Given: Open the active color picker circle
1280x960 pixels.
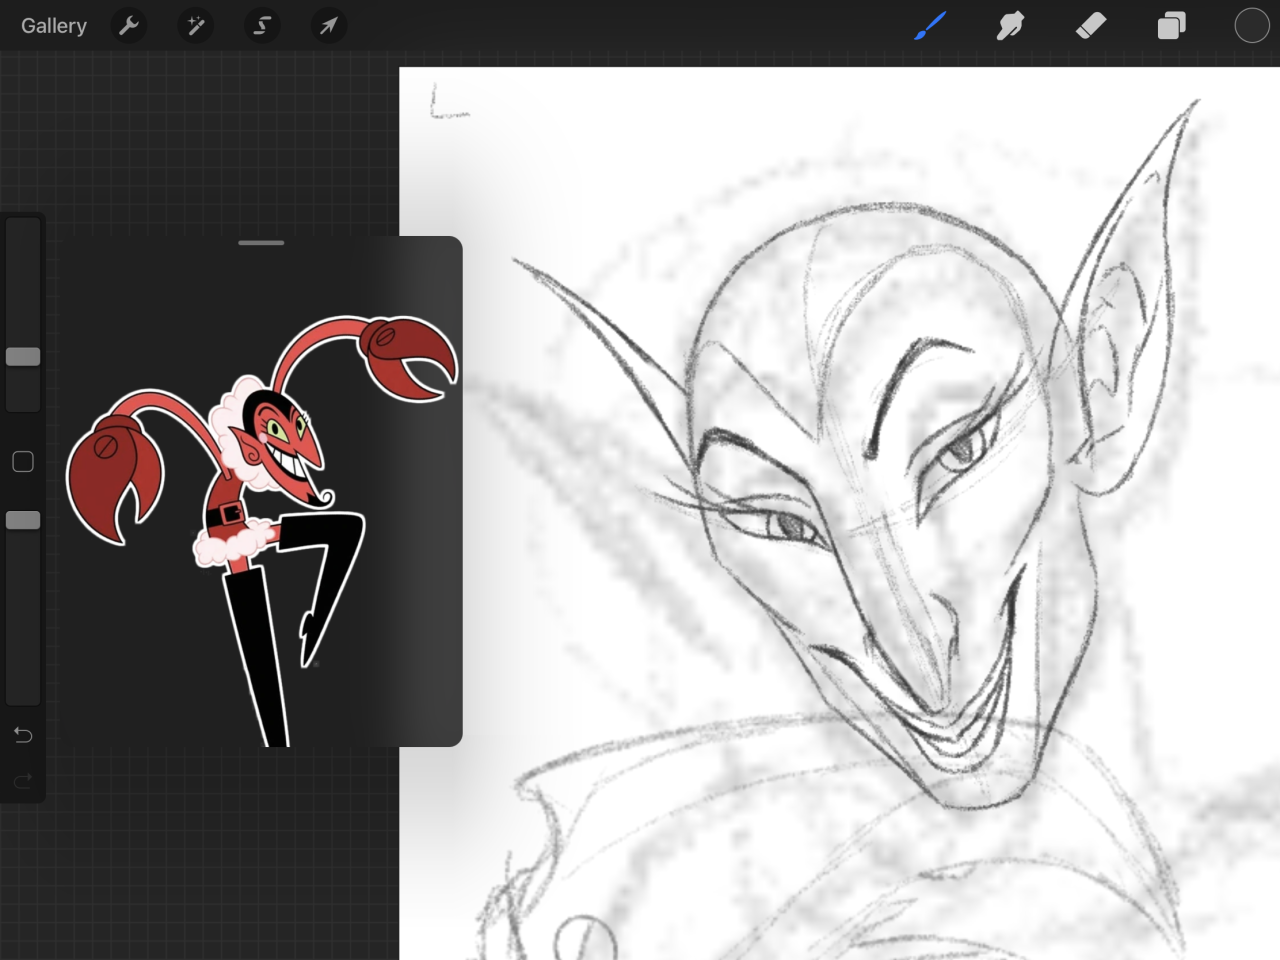Looking at the screenshot, I should click(1251, 26).
